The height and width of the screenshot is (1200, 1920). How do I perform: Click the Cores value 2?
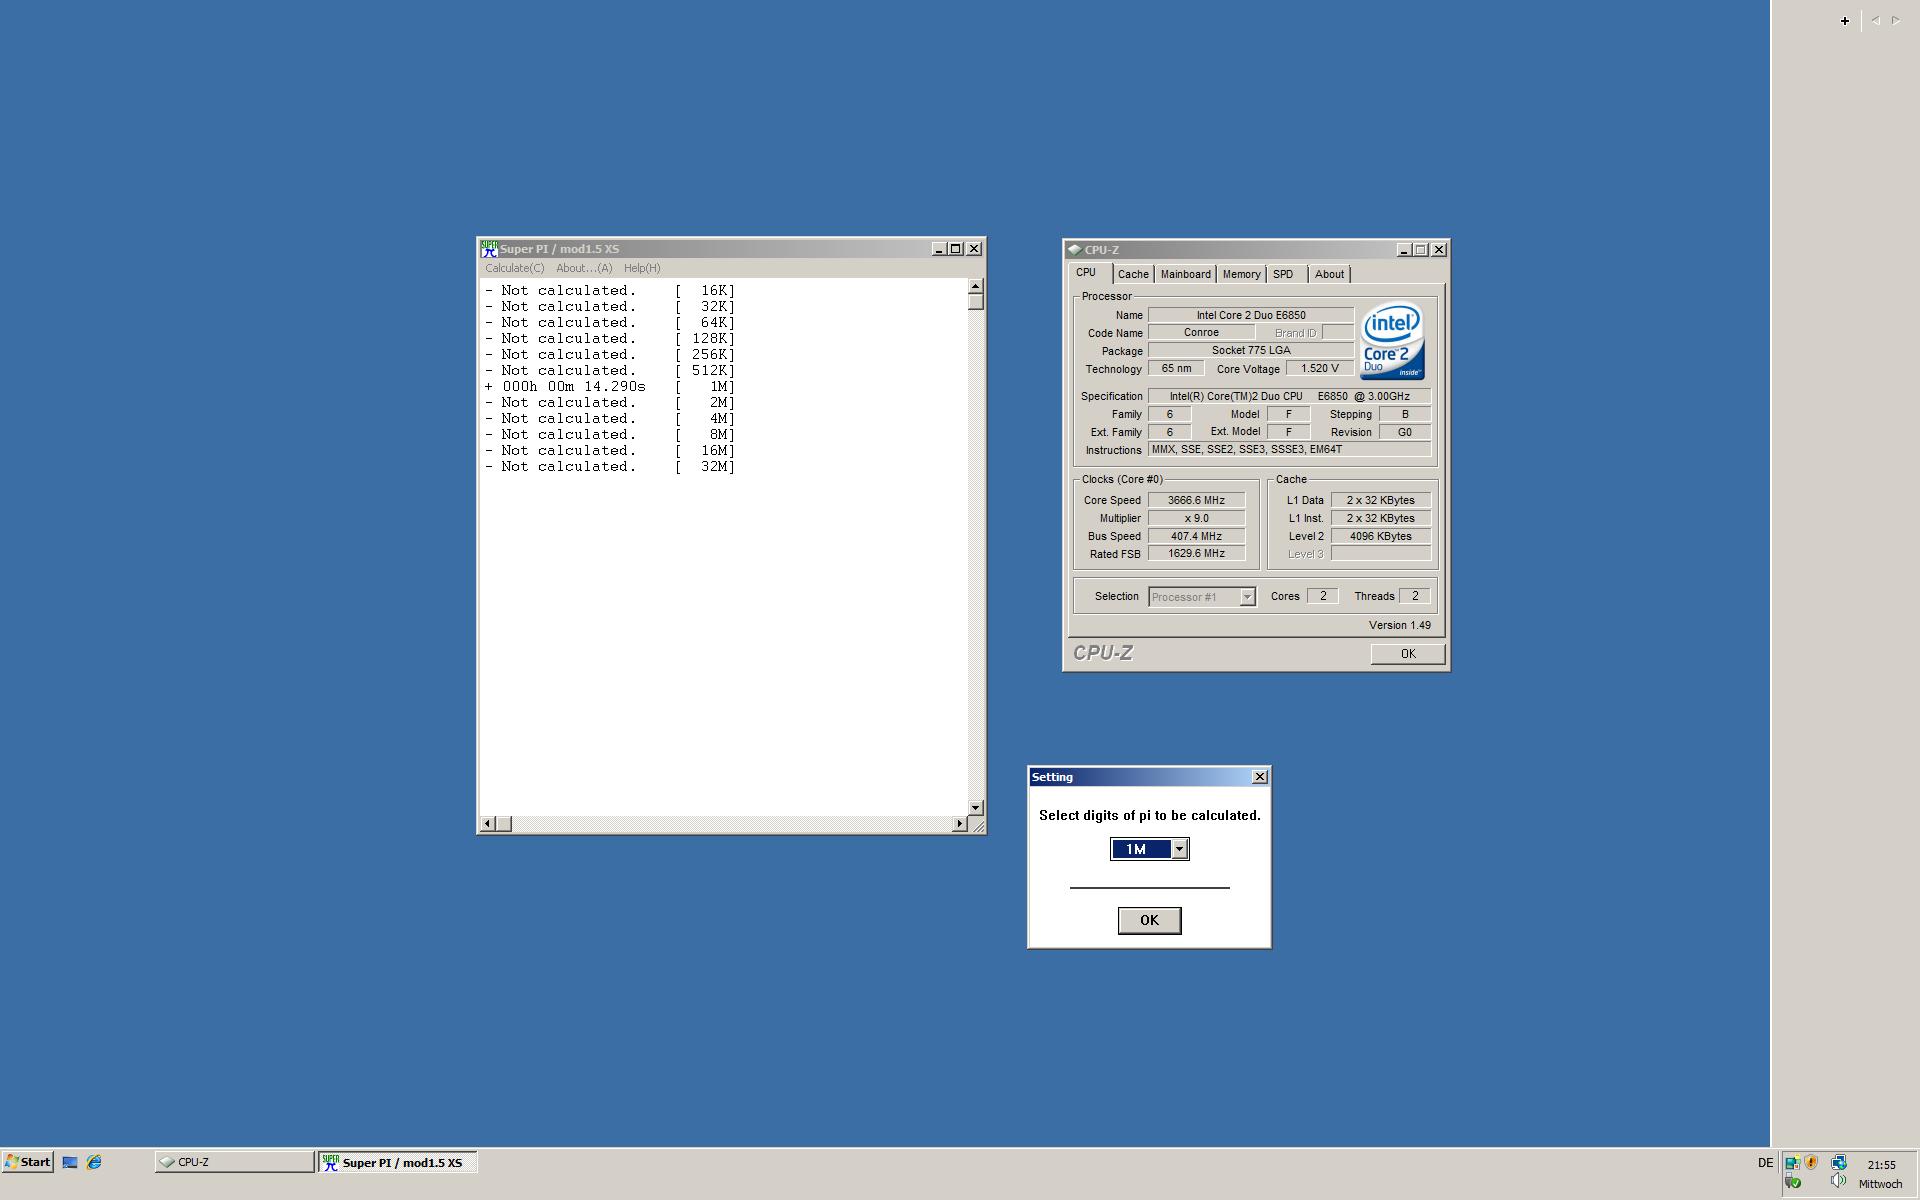[1322, 596]
